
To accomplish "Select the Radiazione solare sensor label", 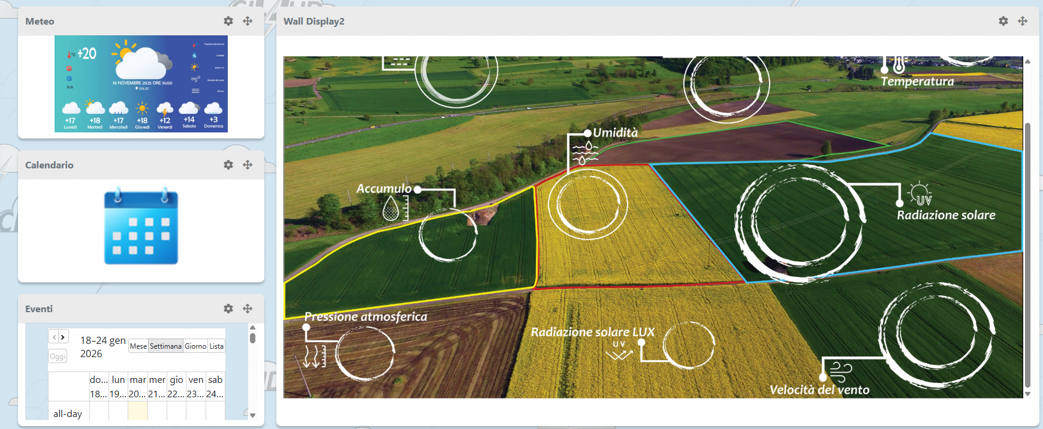I will click(945, 215).
